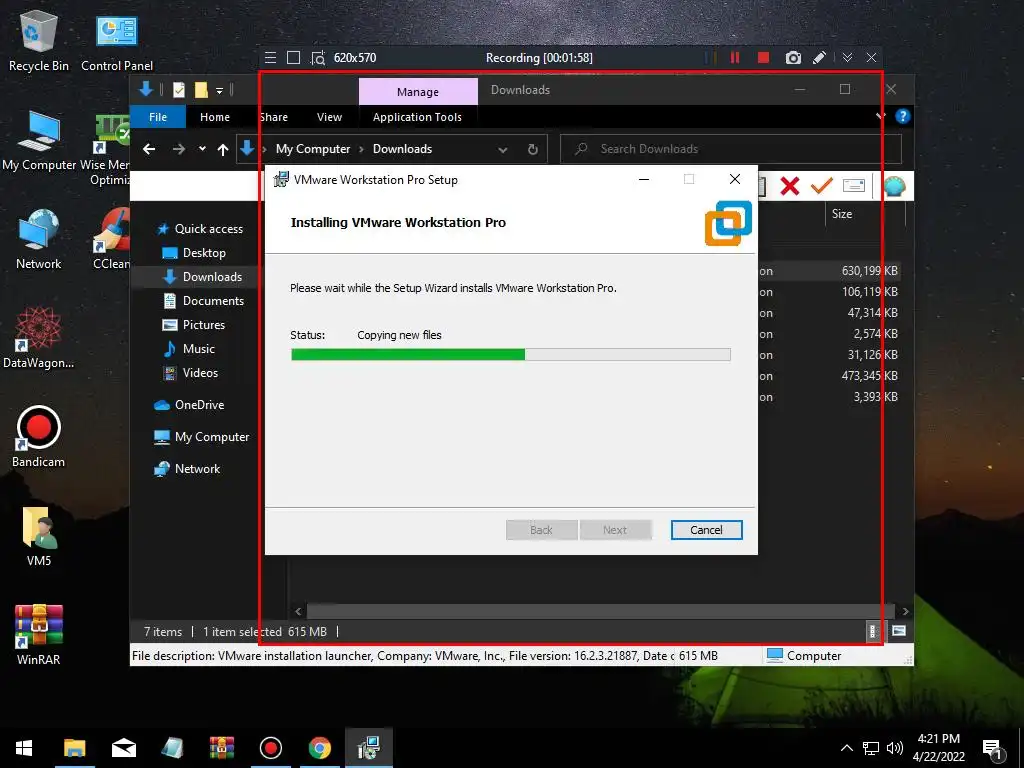
Task: Click the red X delete icon
Action: tap(790, 186)
